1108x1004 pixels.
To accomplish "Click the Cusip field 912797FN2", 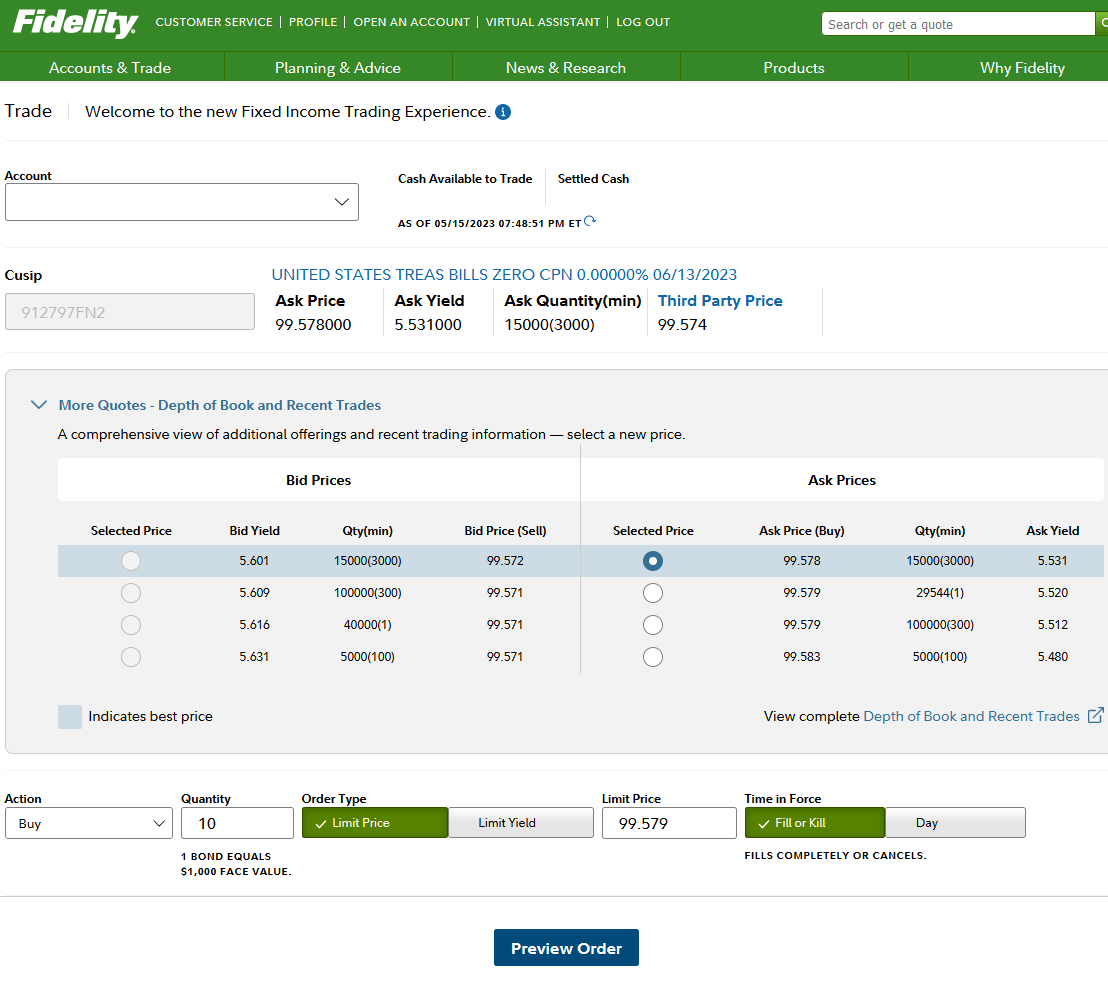I will (x=130, y=312).
